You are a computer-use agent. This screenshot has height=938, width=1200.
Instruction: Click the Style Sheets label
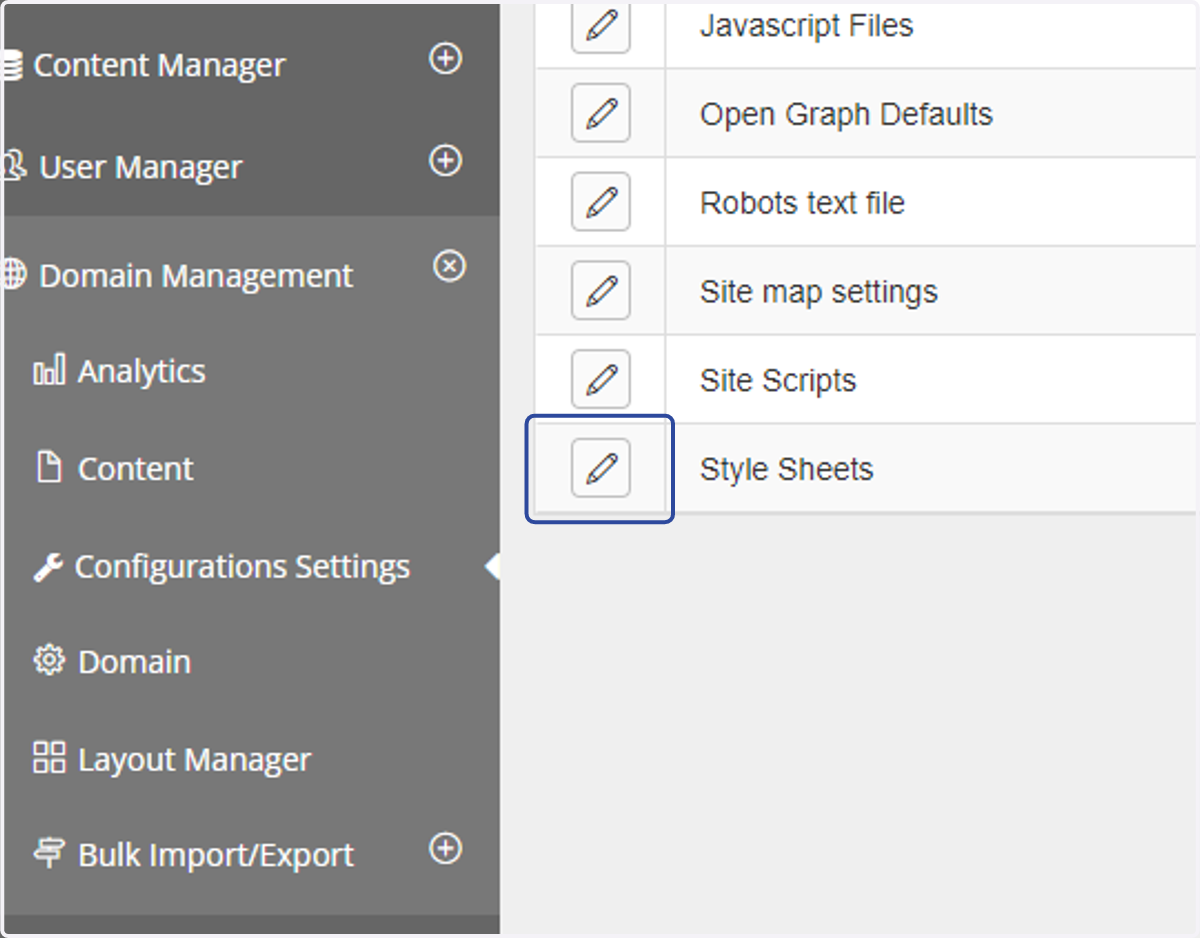point(787,469)
